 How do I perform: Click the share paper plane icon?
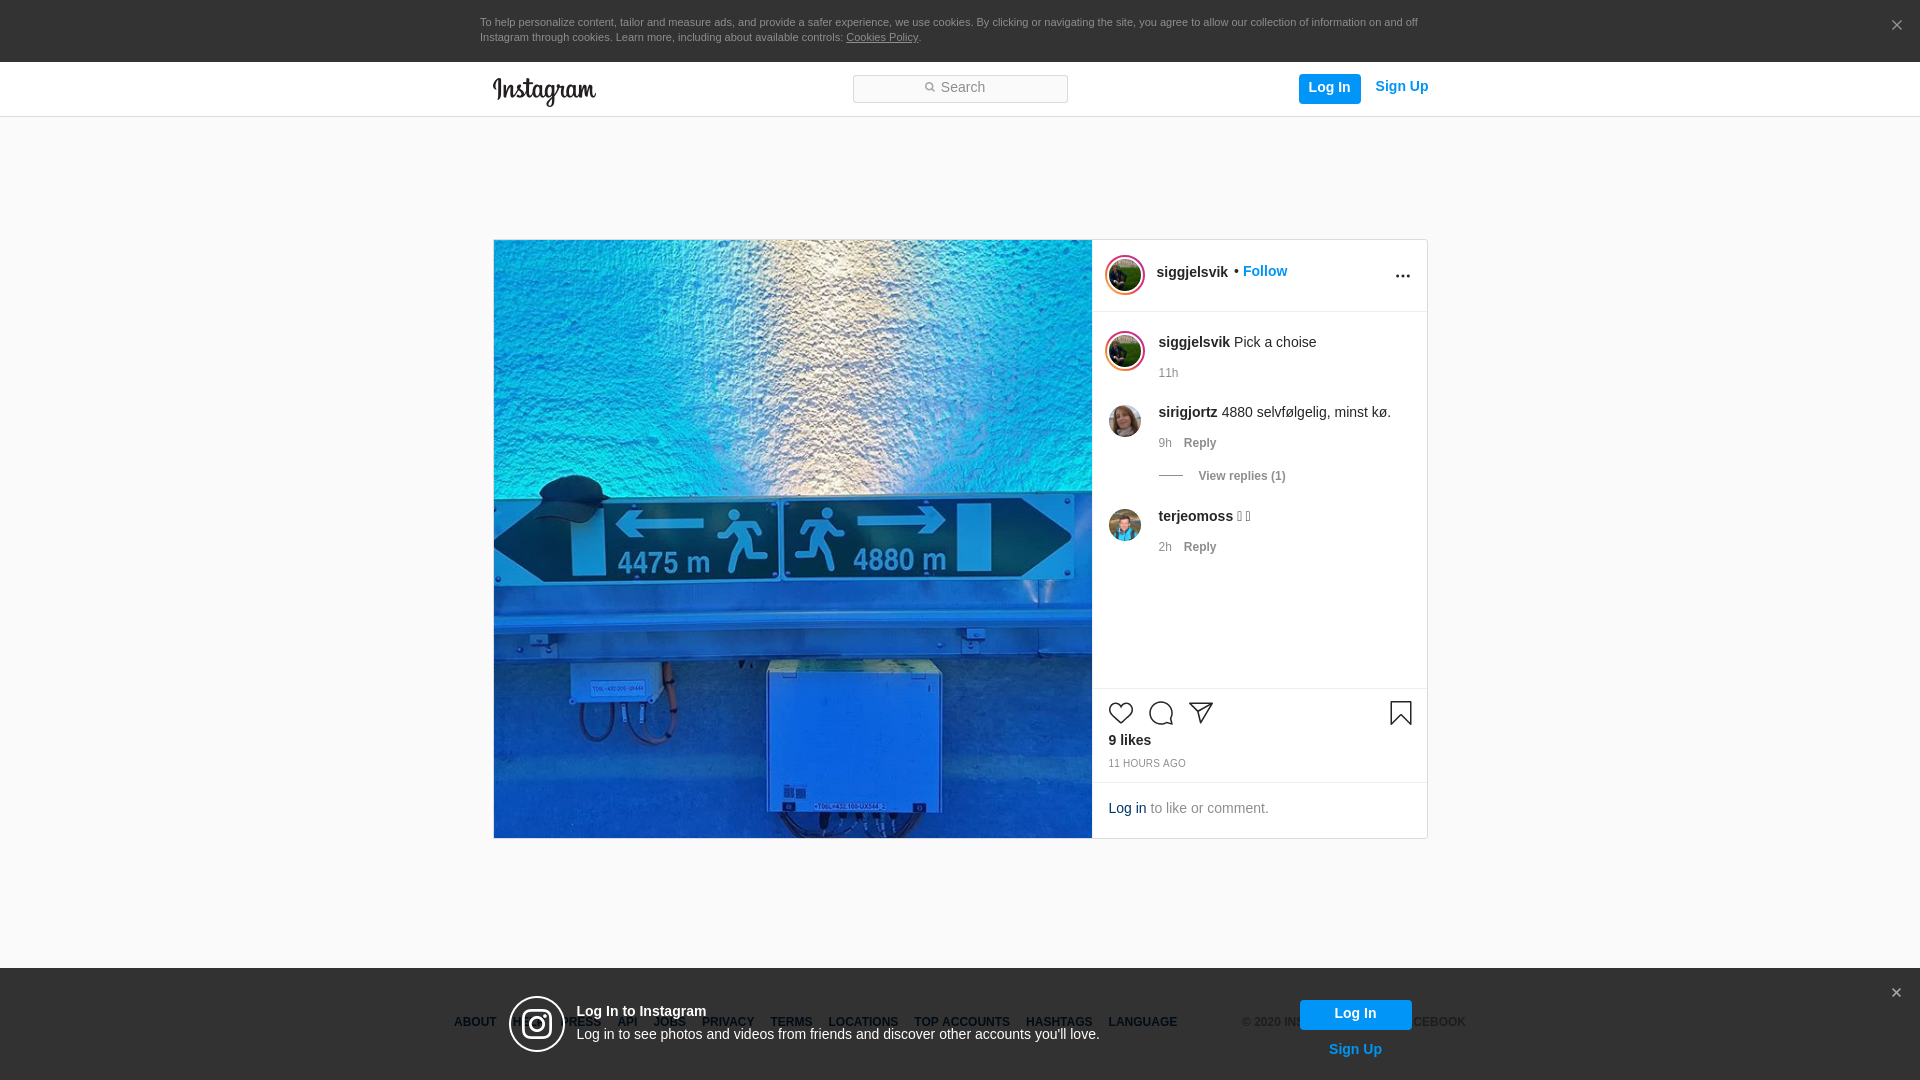click(x=1200, y=713)
